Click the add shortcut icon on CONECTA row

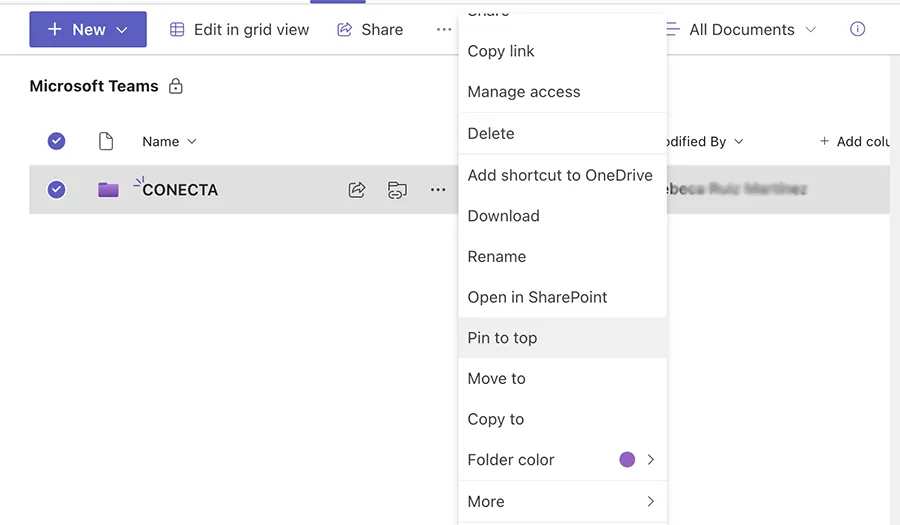click(x=397, y=190)
